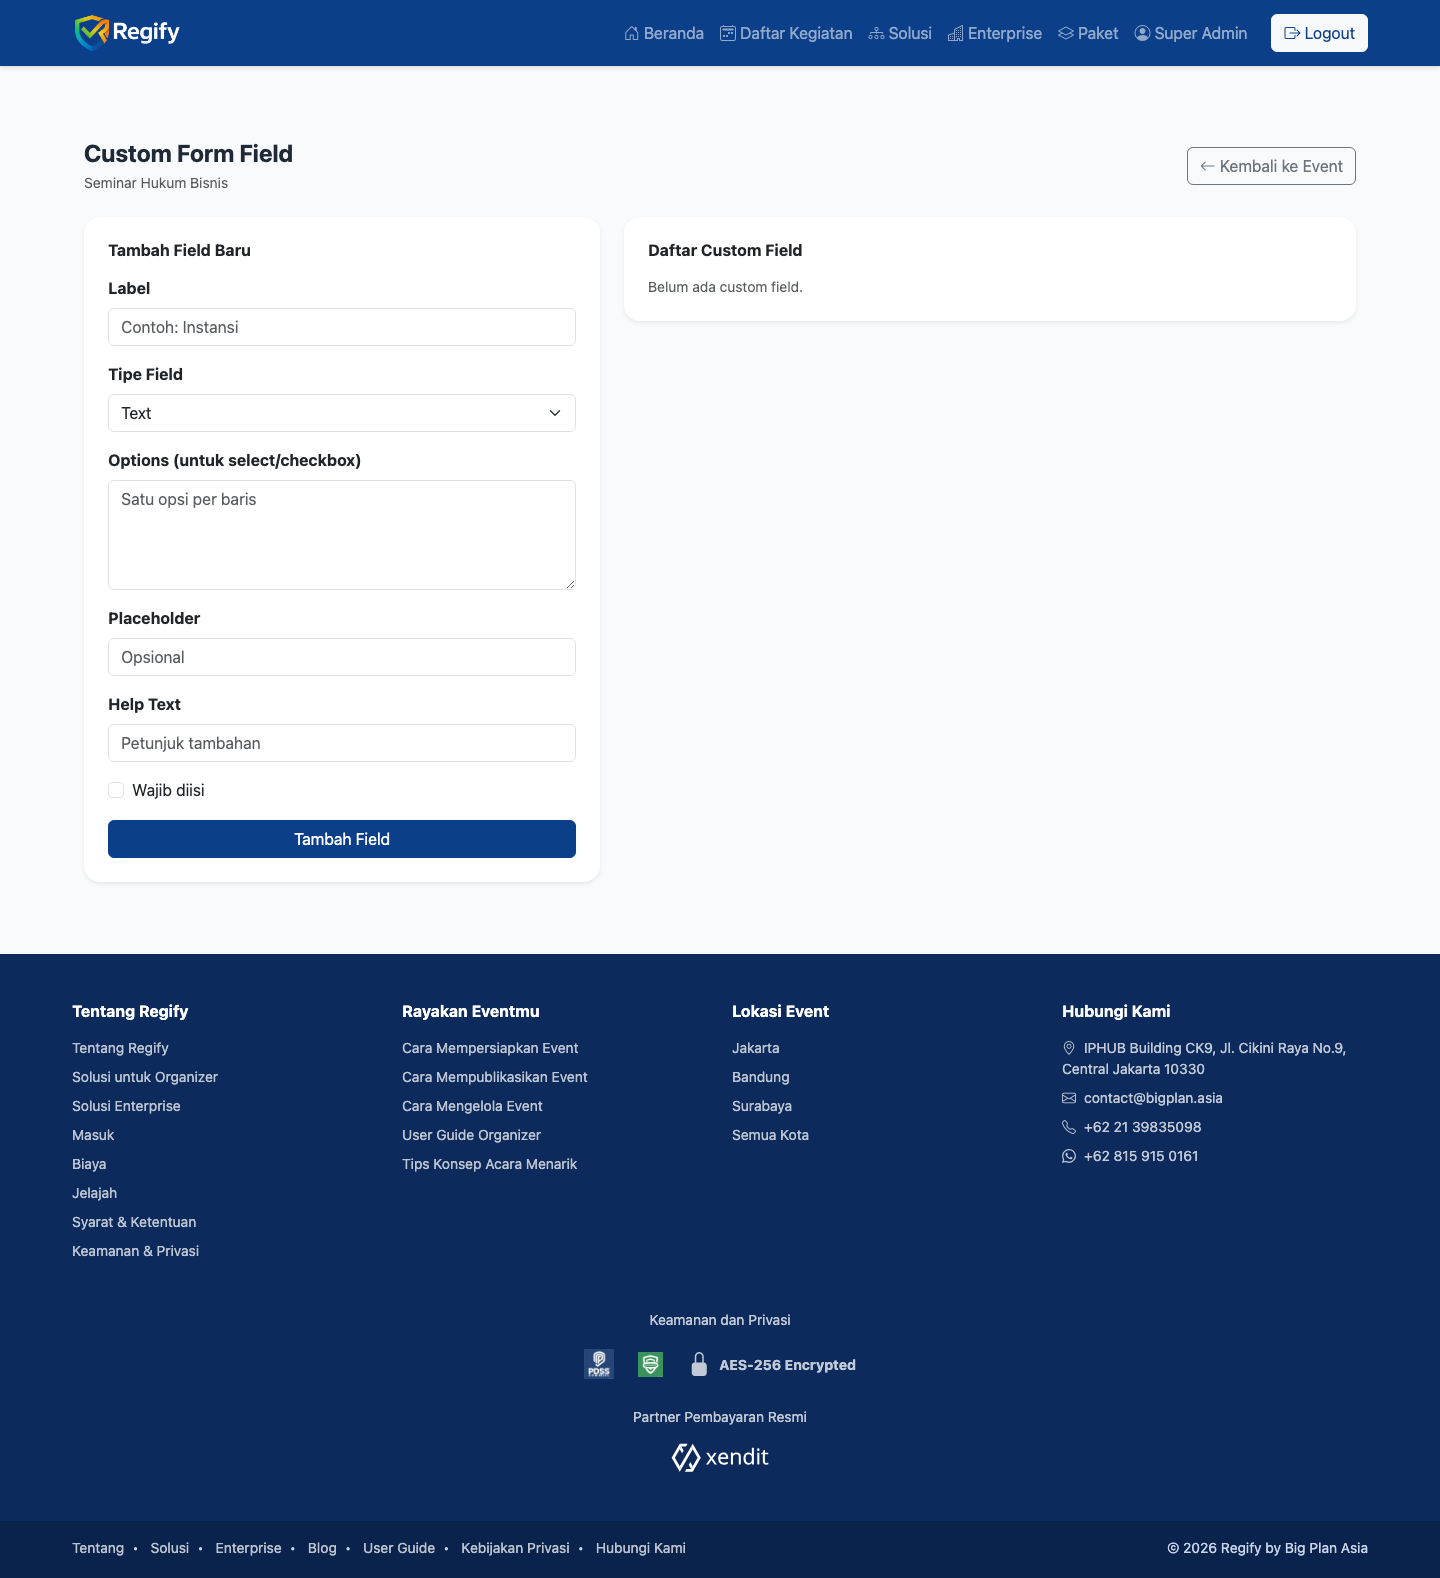Click contact@bigplan.asia email link
Screen dimensions: 1440x1578
[1153, 1098]
